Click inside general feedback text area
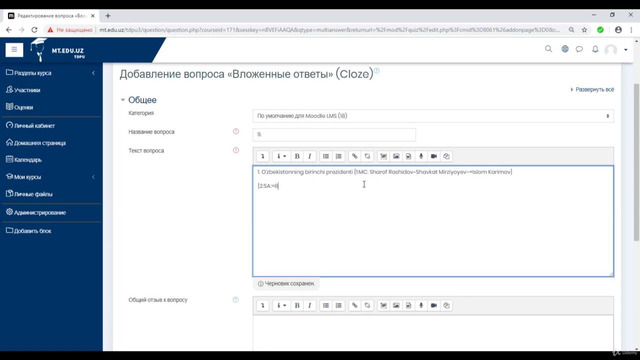The height and width of the screenshot is (360, 640). tap(433, 333)
